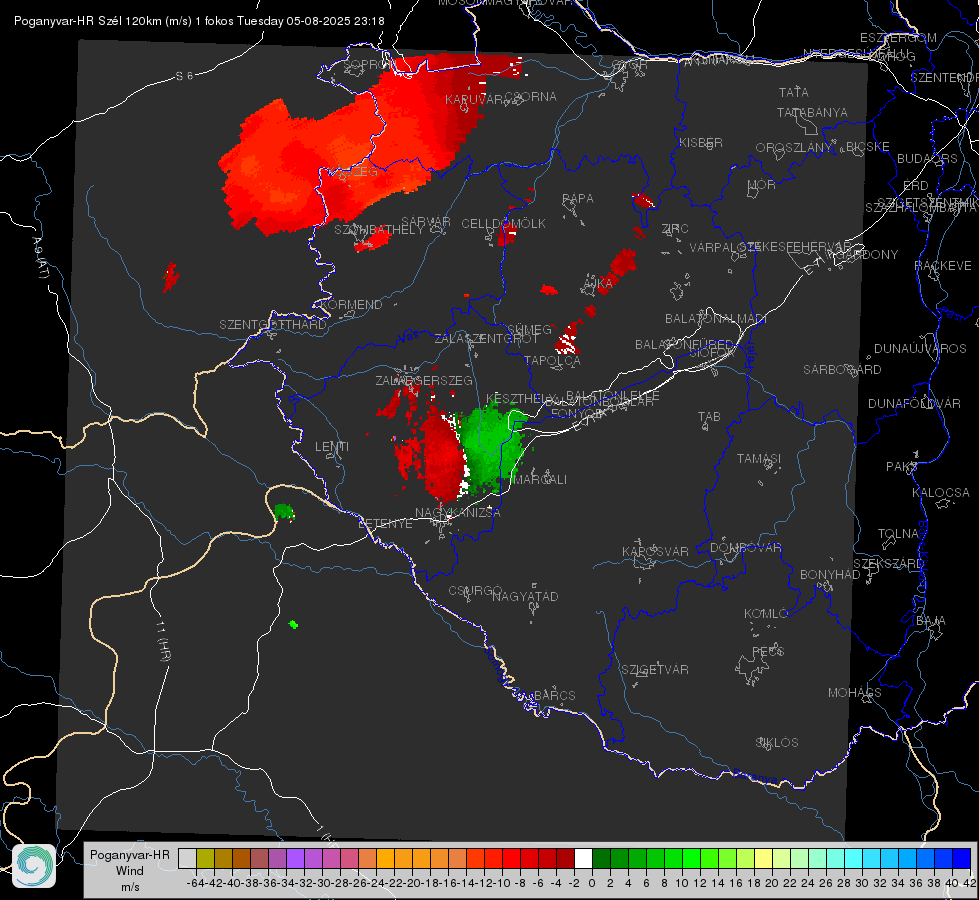
Task: Click the gray swatch left of -64
Action: tap(187, 858)
